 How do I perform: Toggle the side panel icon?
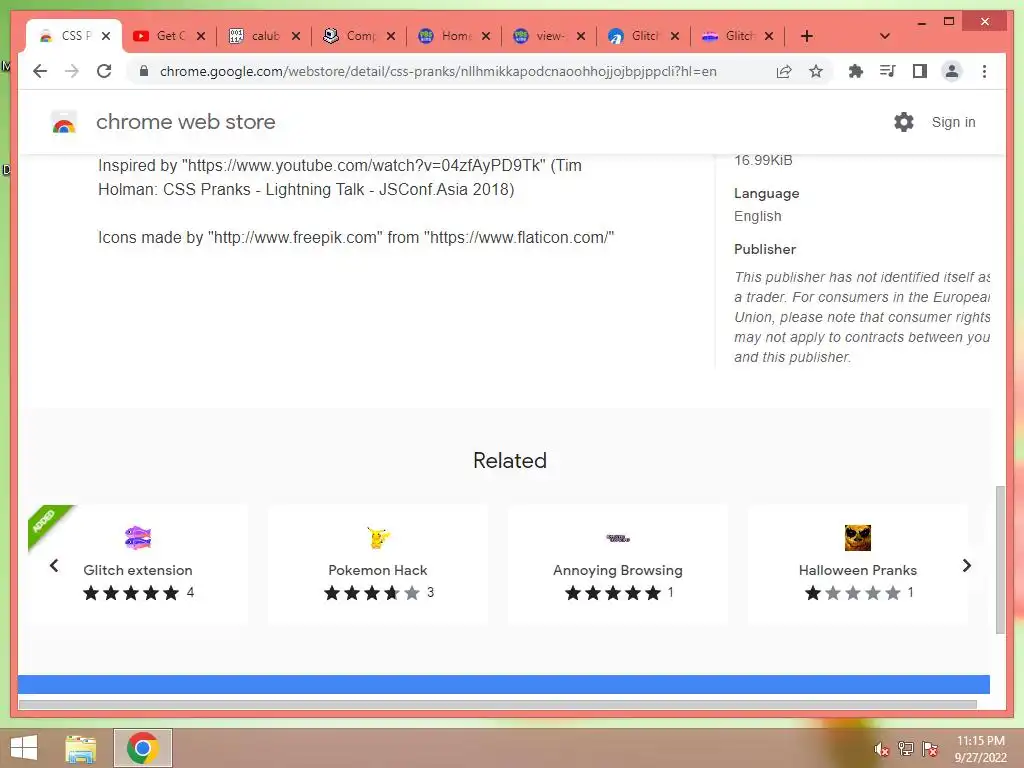click(920, 71)
